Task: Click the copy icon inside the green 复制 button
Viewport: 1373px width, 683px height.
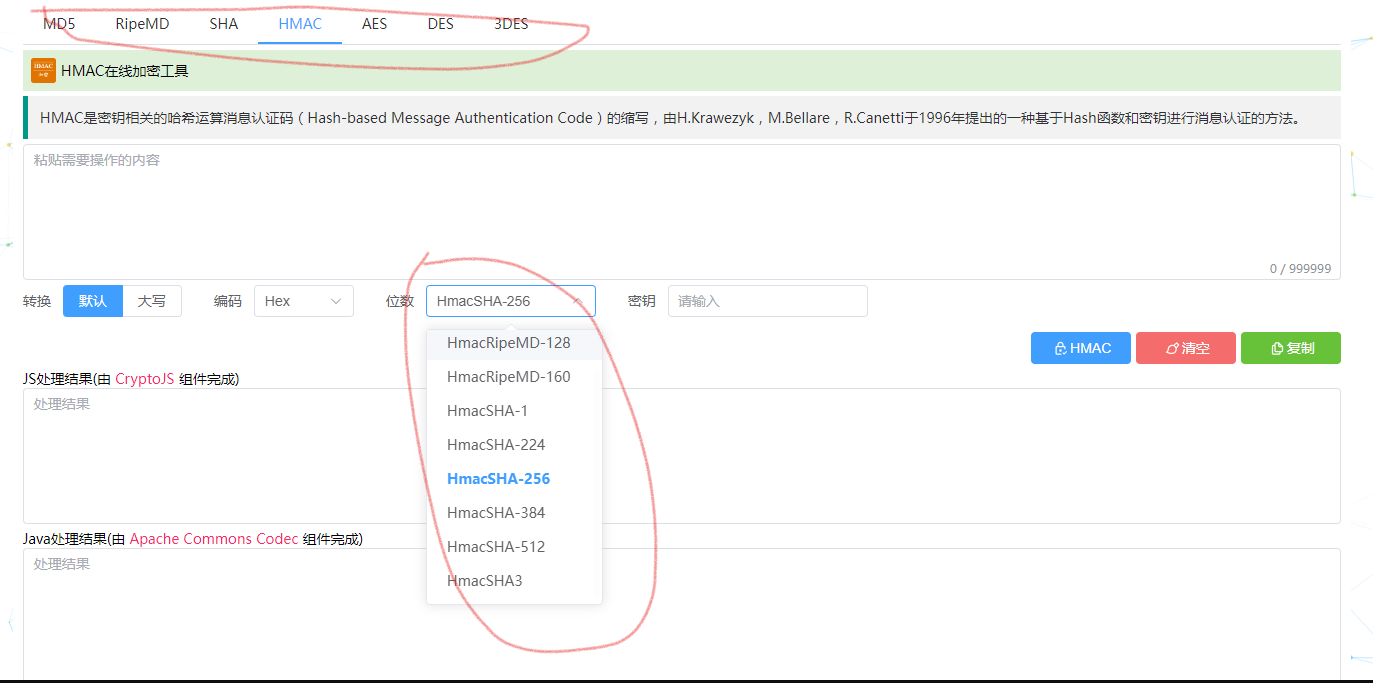Action: [x=1276, y=348]
